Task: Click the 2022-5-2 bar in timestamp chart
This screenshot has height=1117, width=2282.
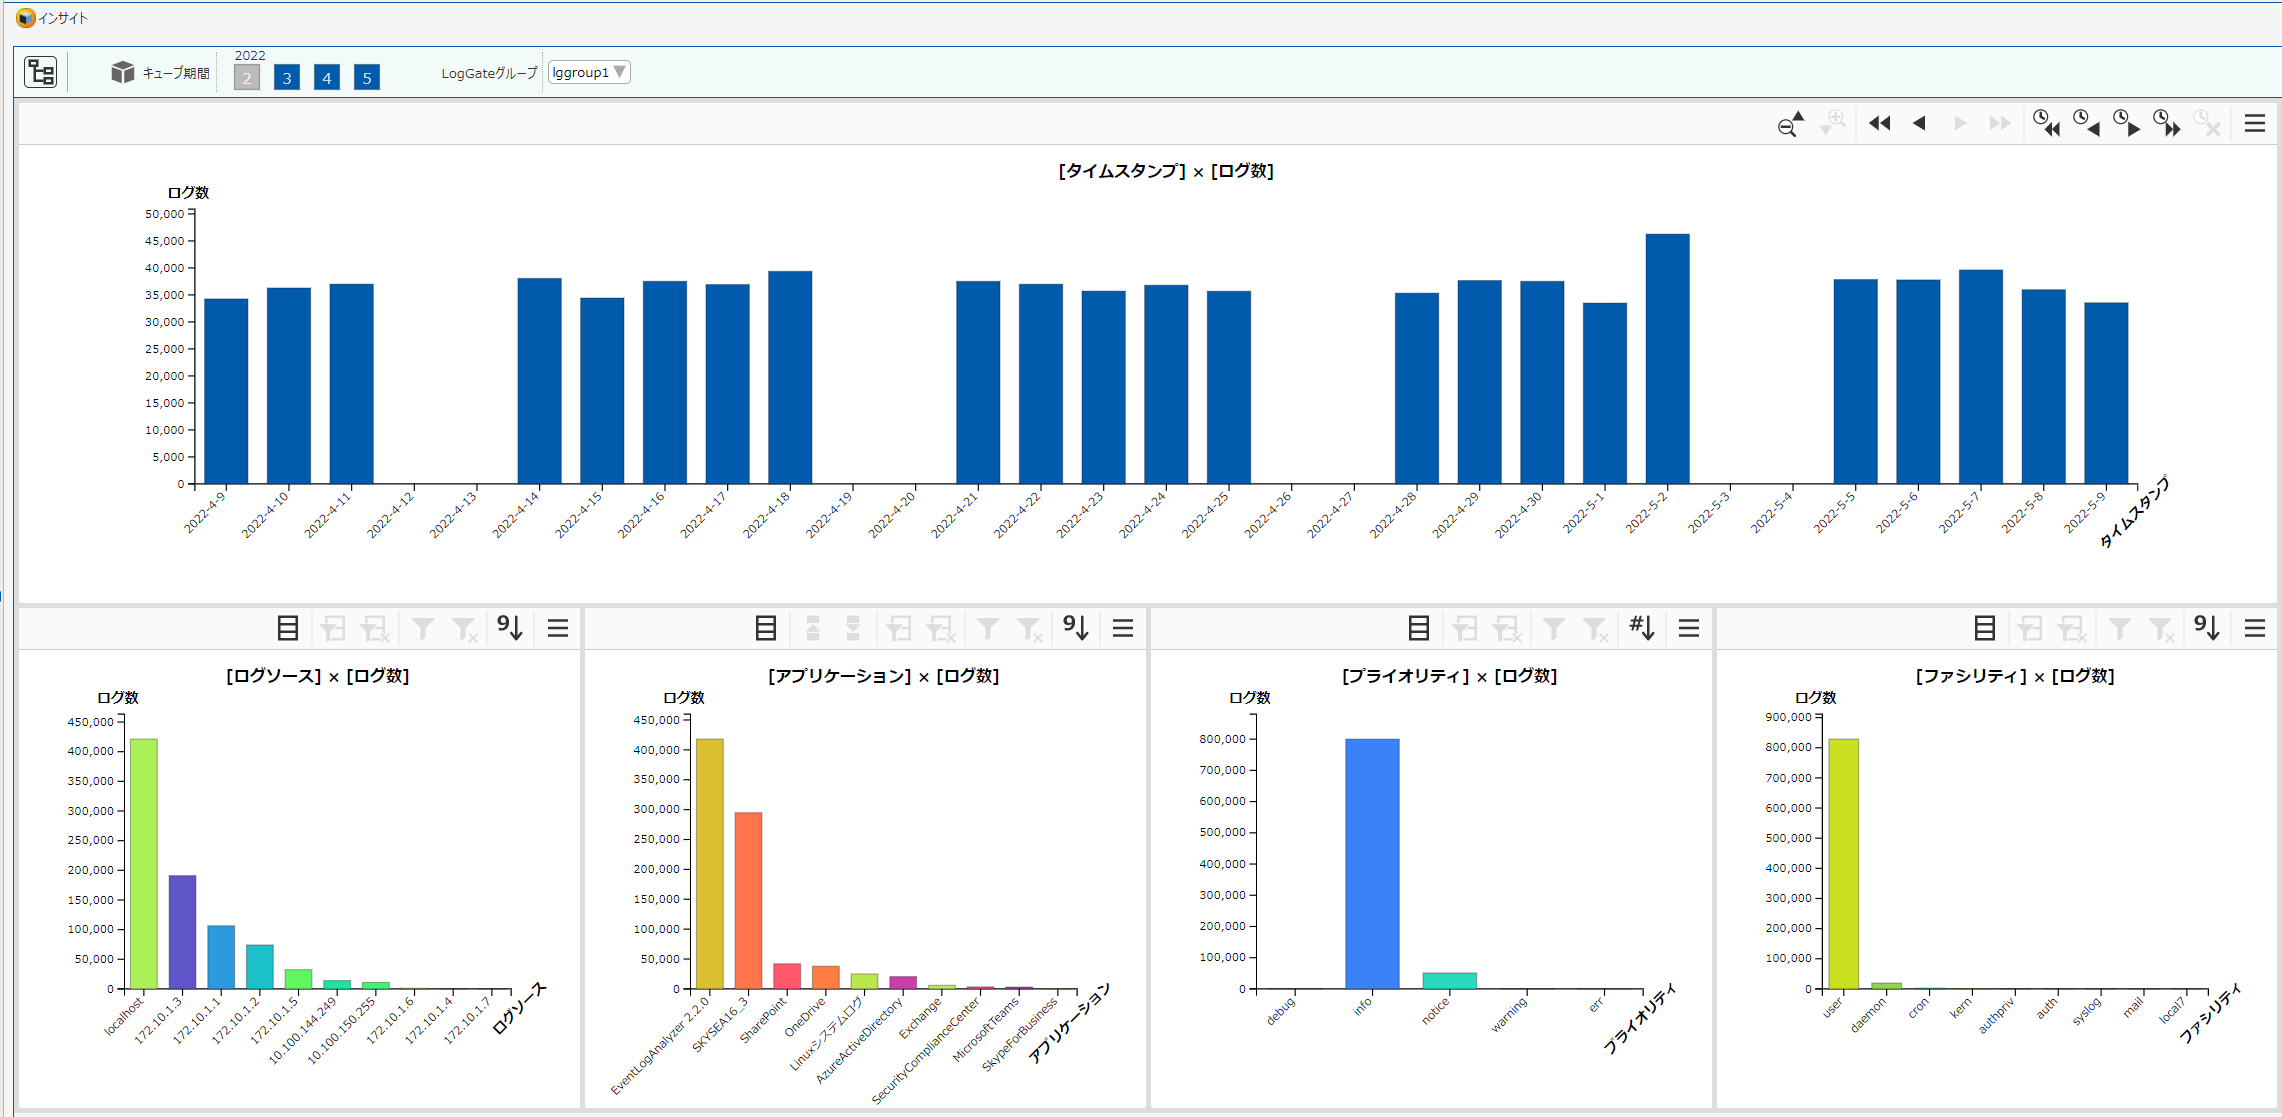Action: 1667,359
